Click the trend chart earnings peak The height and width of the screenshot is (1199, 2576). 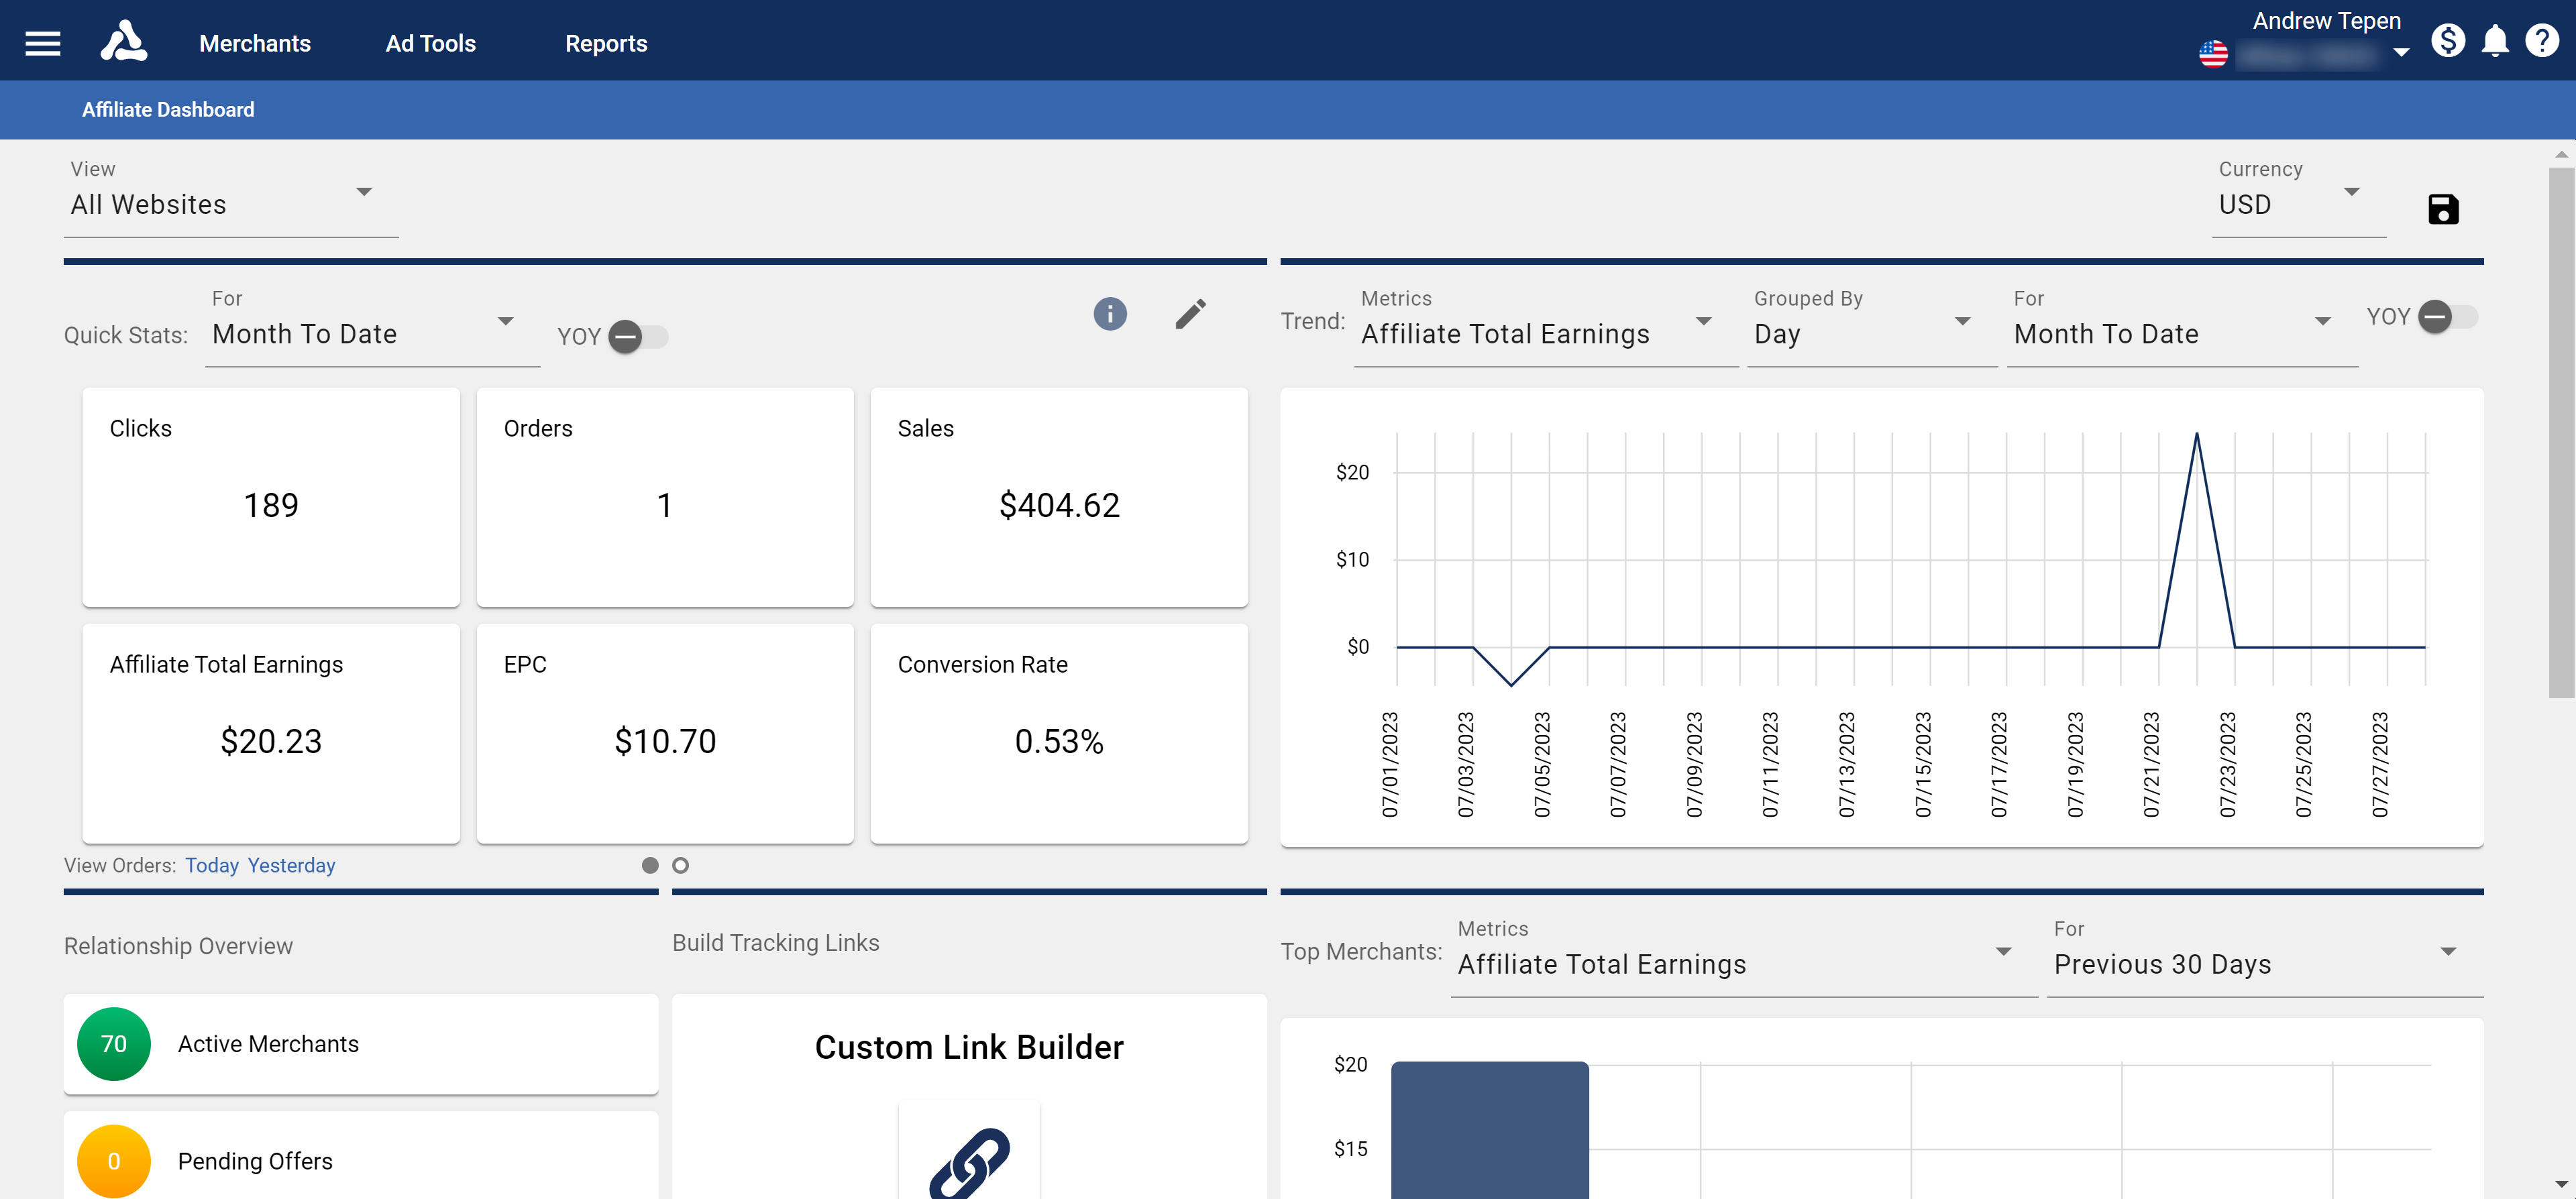point(2196,434)
